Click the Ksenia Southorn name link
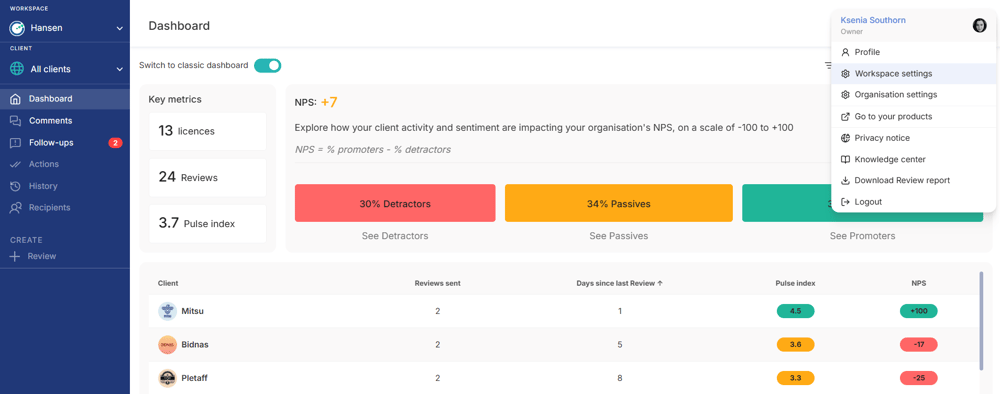Screen dimensions: 1000x394 873,20
